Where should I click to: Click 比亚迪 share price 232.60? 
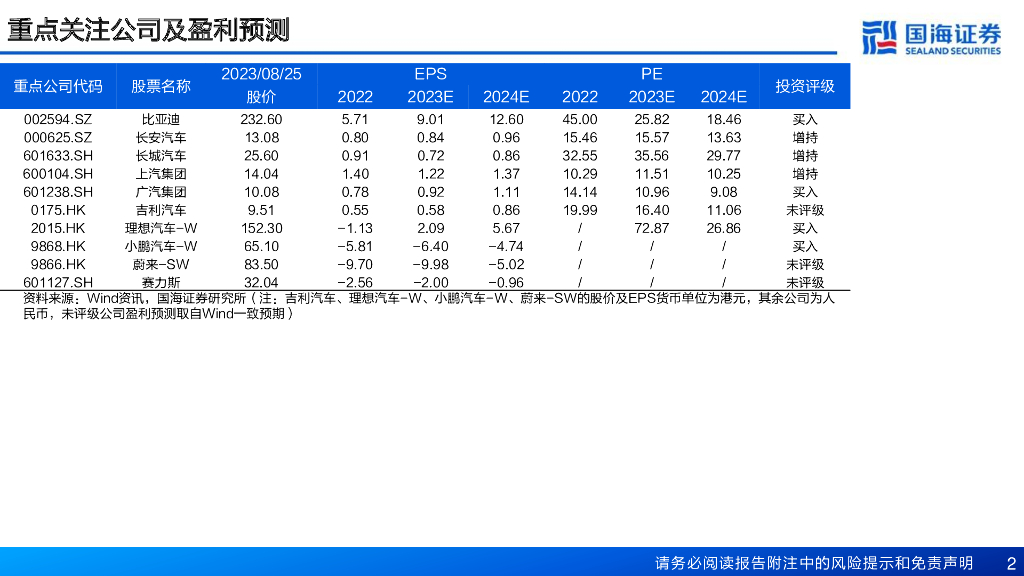(261, 120)
